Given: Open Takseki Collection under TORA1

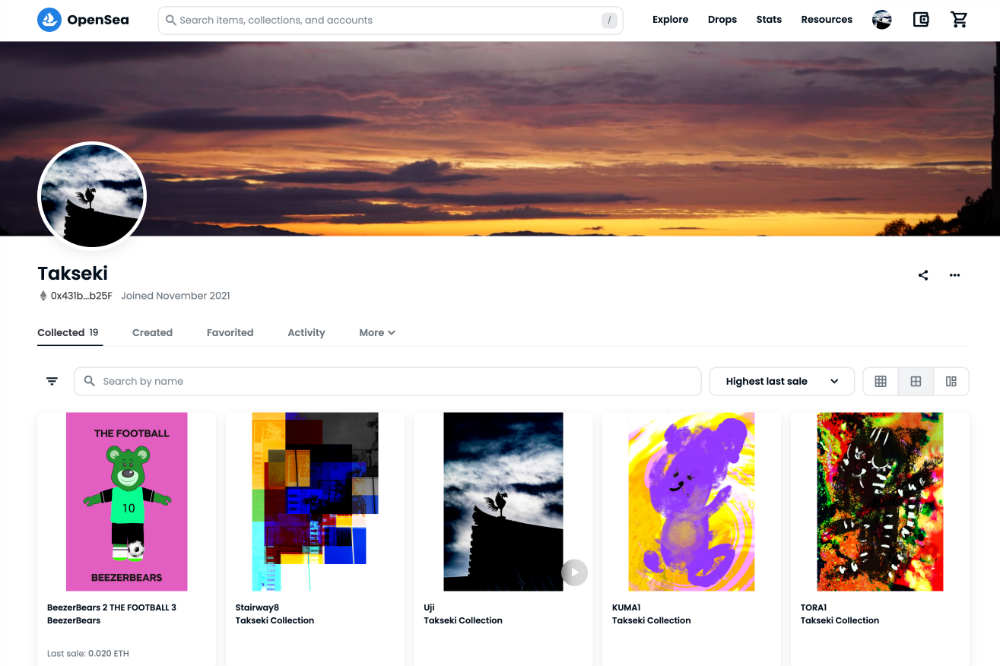Looking at the screenshot, I should [x=839, y=620].
